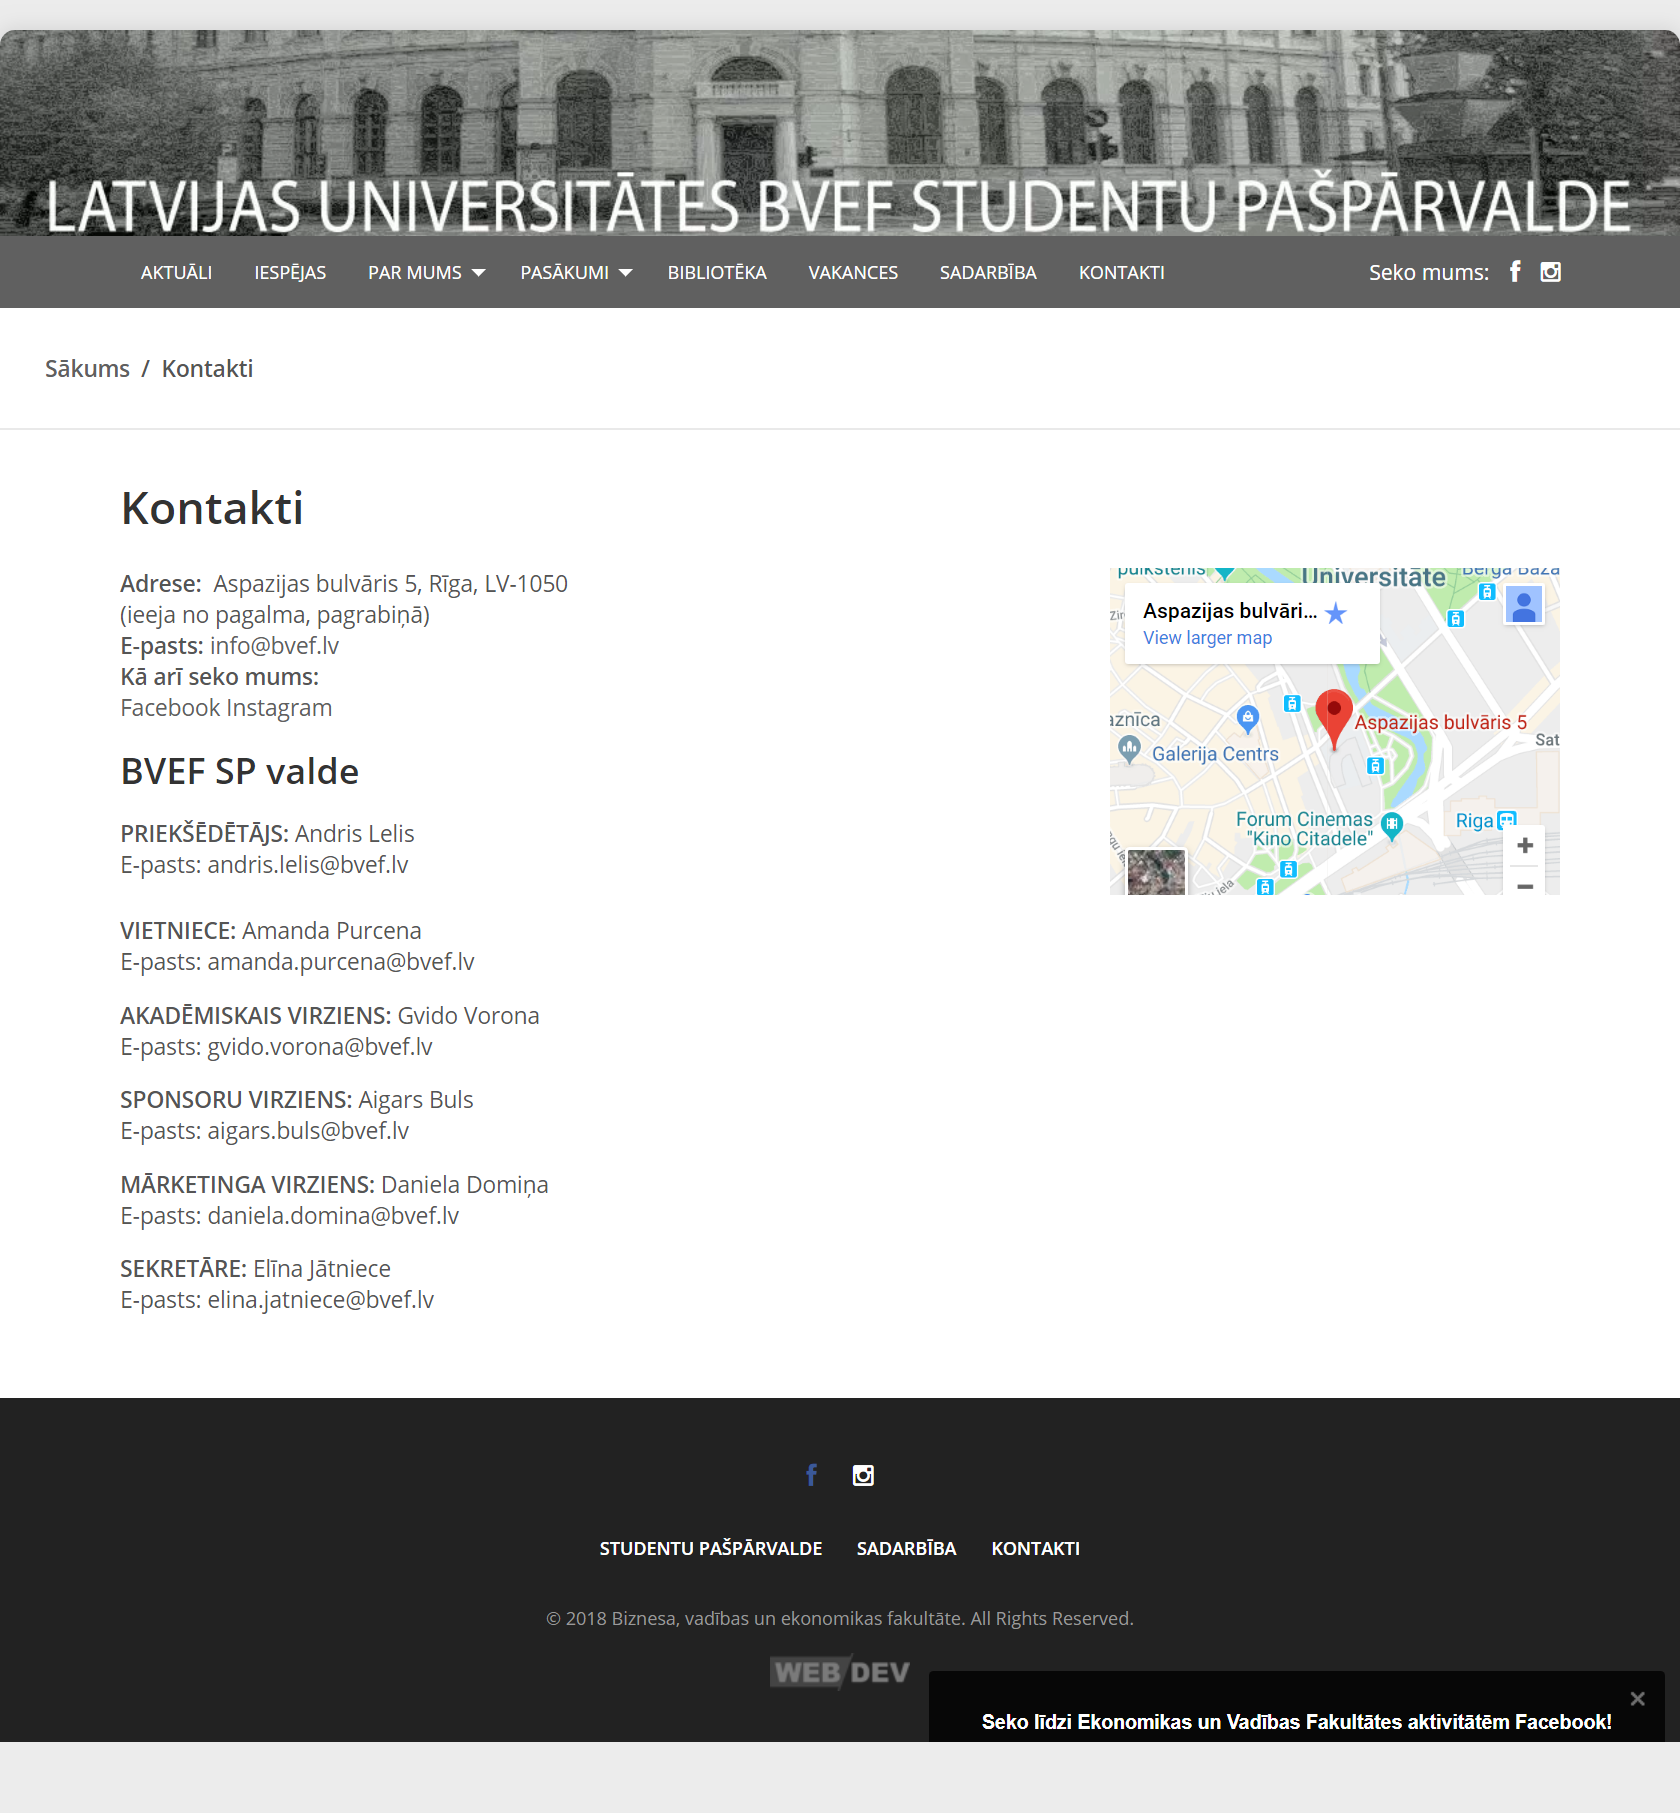Close the Facebook notification popup
The width and height of the screenshot is (1680, 1813).
1637,1699
